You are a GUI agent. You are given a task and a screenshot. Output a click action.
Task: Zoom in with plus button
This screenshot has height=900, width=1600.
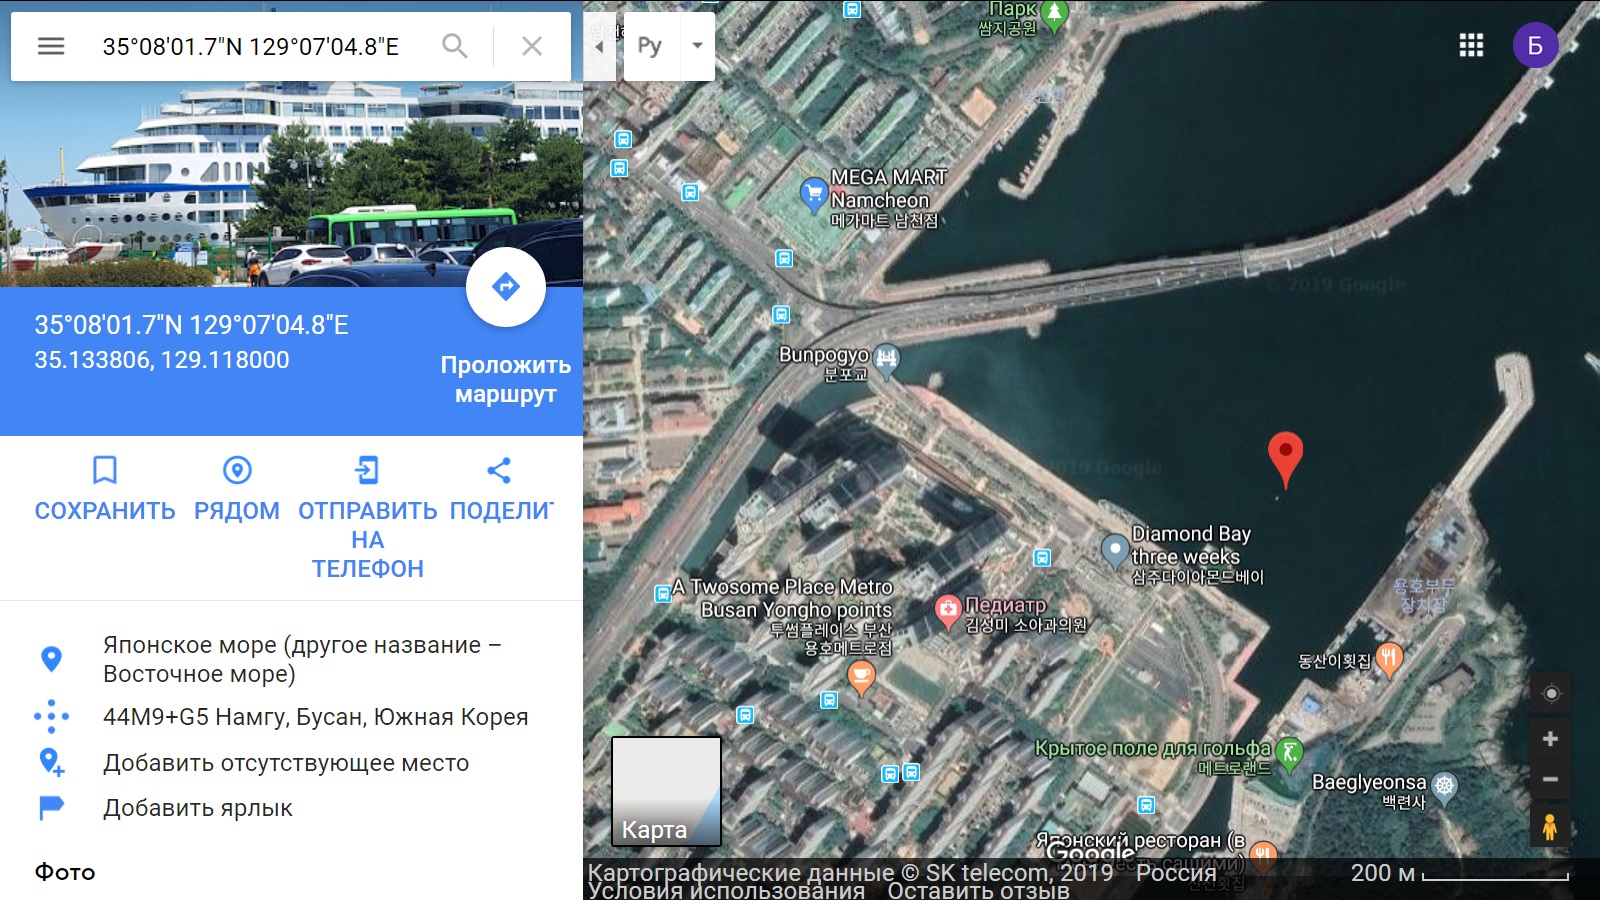pyautogui.click(x=1550, y=739)
